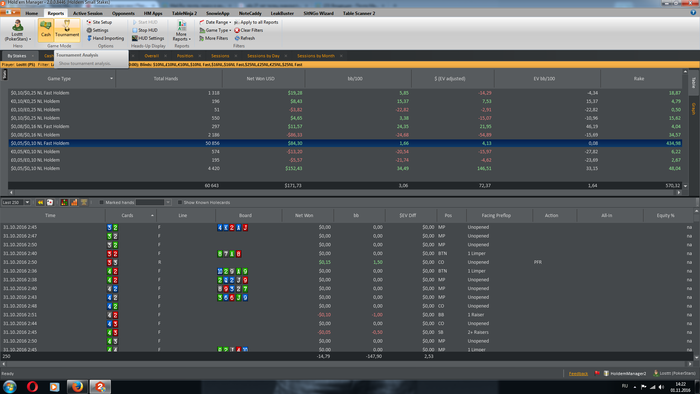Image resolution: width=700 pixels, height=394 pixels.
Task: Sort by the Net Won USD column
Action: click(261, 79)
